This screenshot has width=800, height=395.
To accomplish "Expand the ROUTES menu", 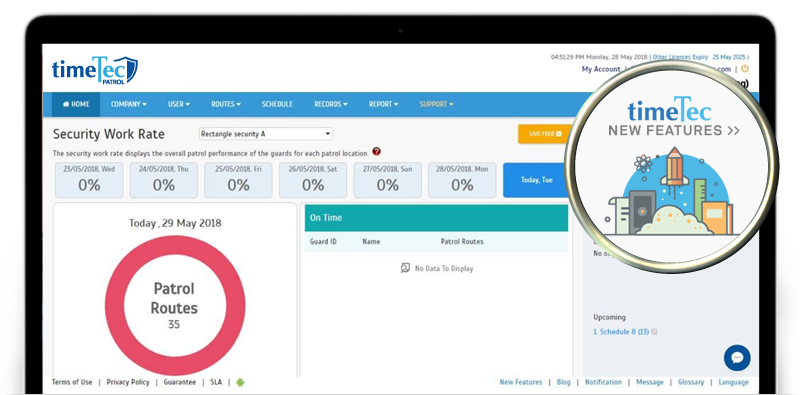I will (x=226, y=104).
